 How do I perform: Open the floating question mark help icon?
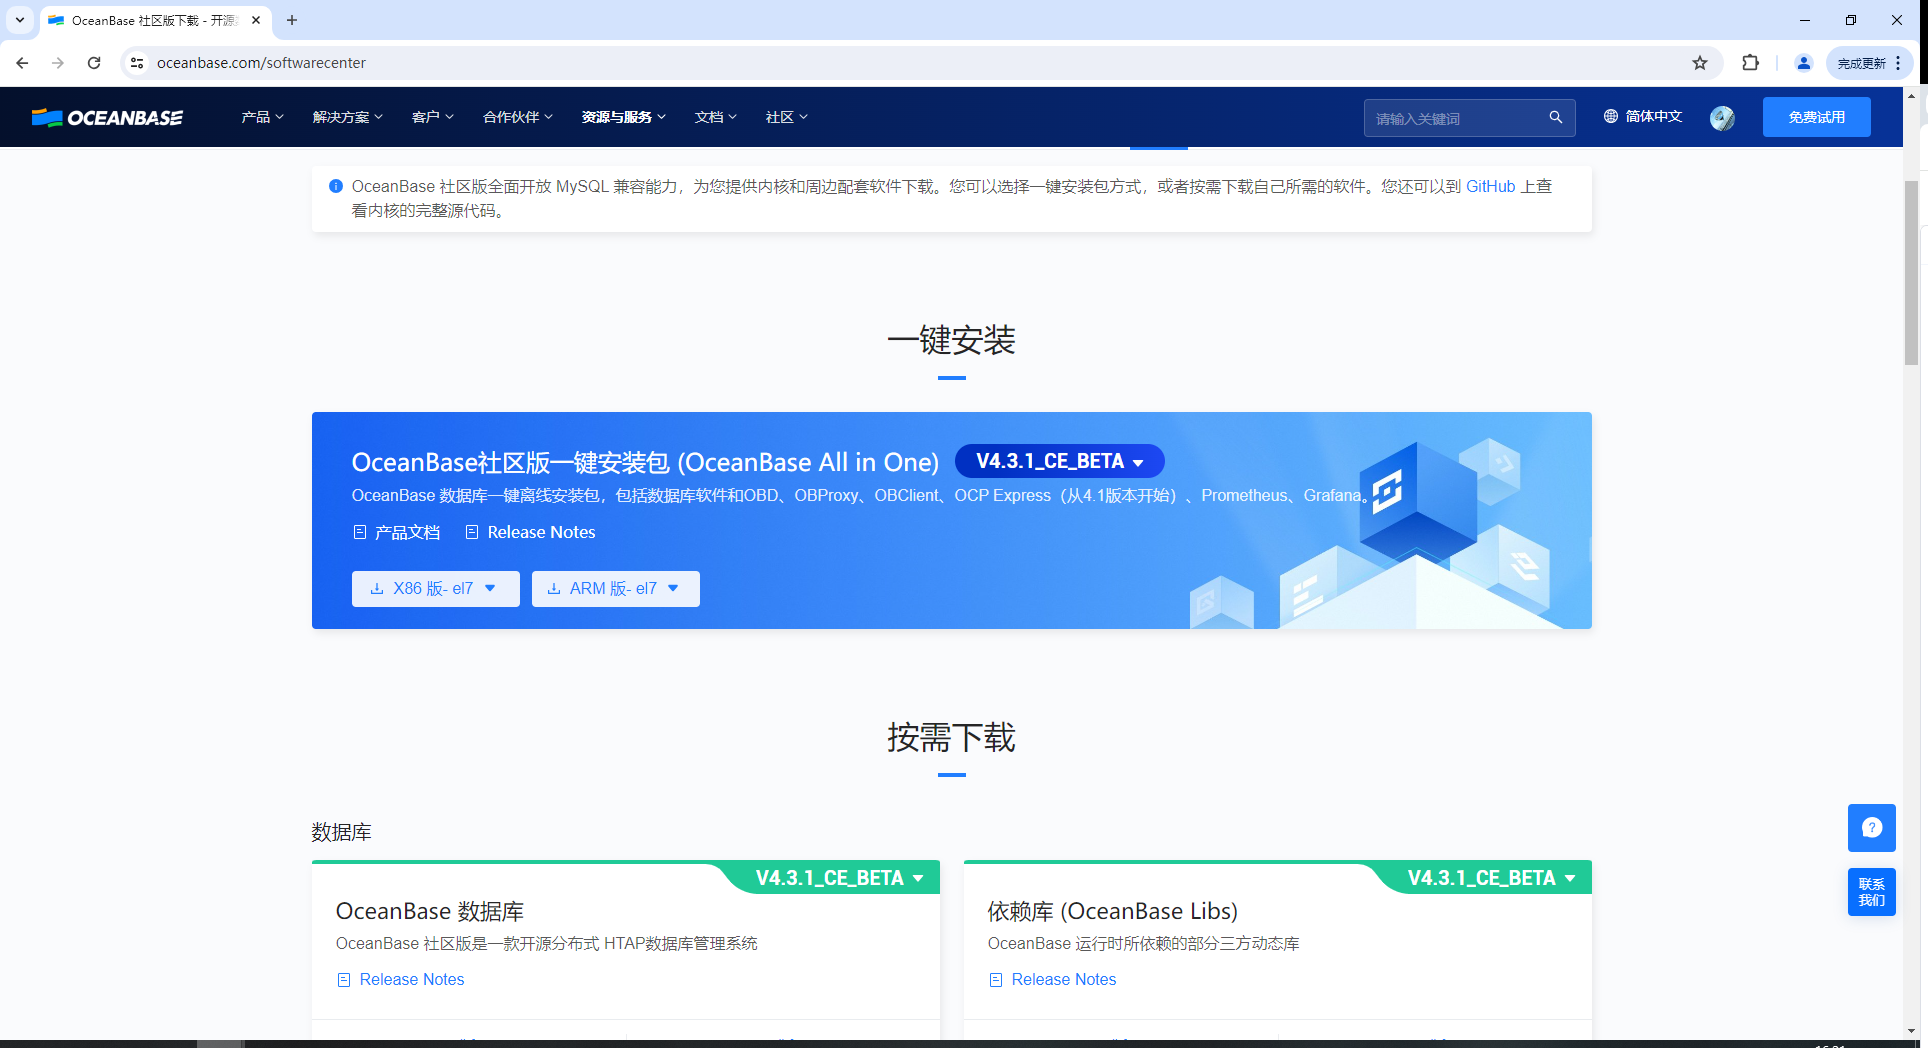1872,827
